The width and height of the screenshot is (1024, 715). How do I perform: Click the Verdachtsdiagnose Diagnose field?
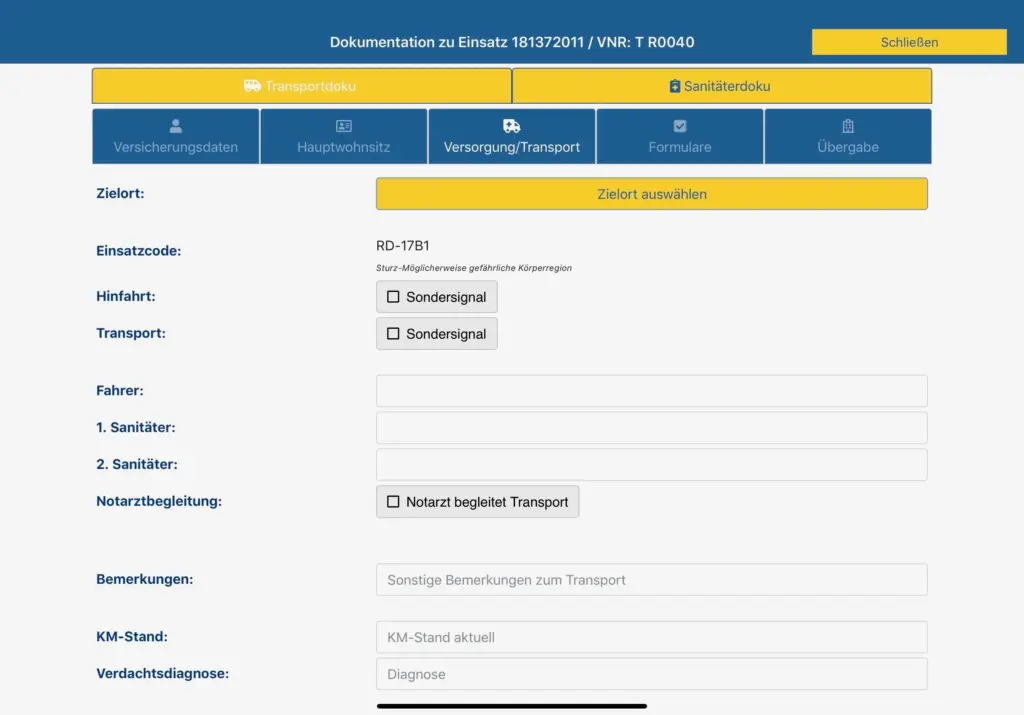(651, 674)
